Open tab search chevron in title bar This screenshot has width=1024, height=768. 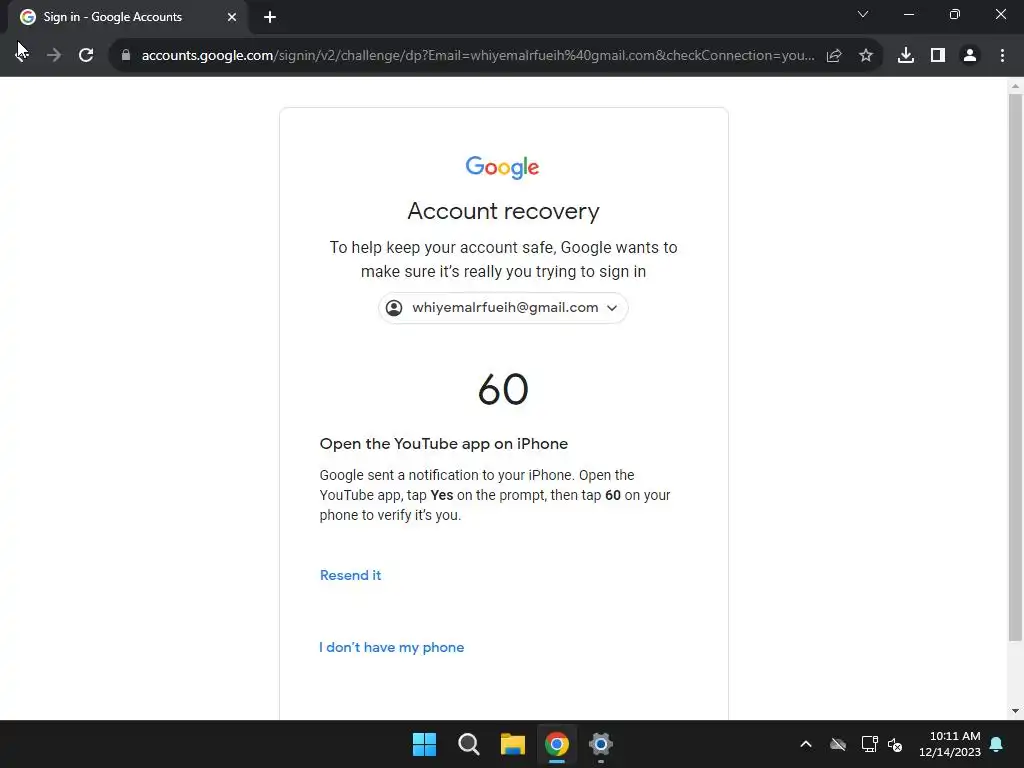click(x=863, y=14)
